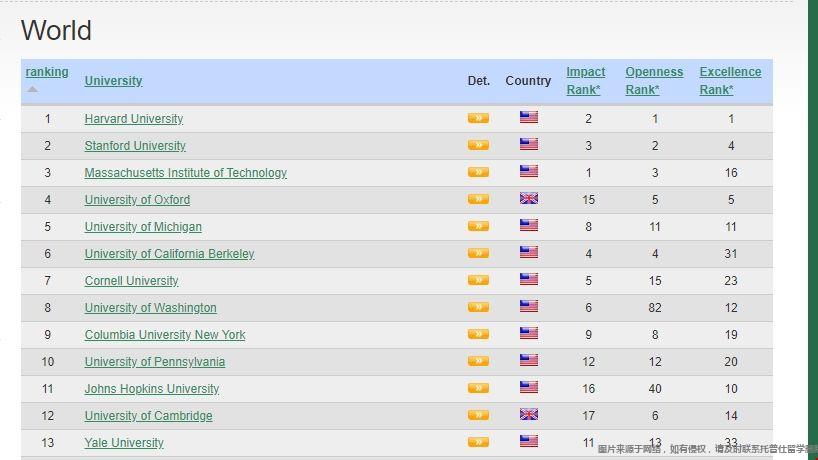The image size is (818, 460).
Task: Click the US flag in Michigan row
Action: click(x=528, y=225)
